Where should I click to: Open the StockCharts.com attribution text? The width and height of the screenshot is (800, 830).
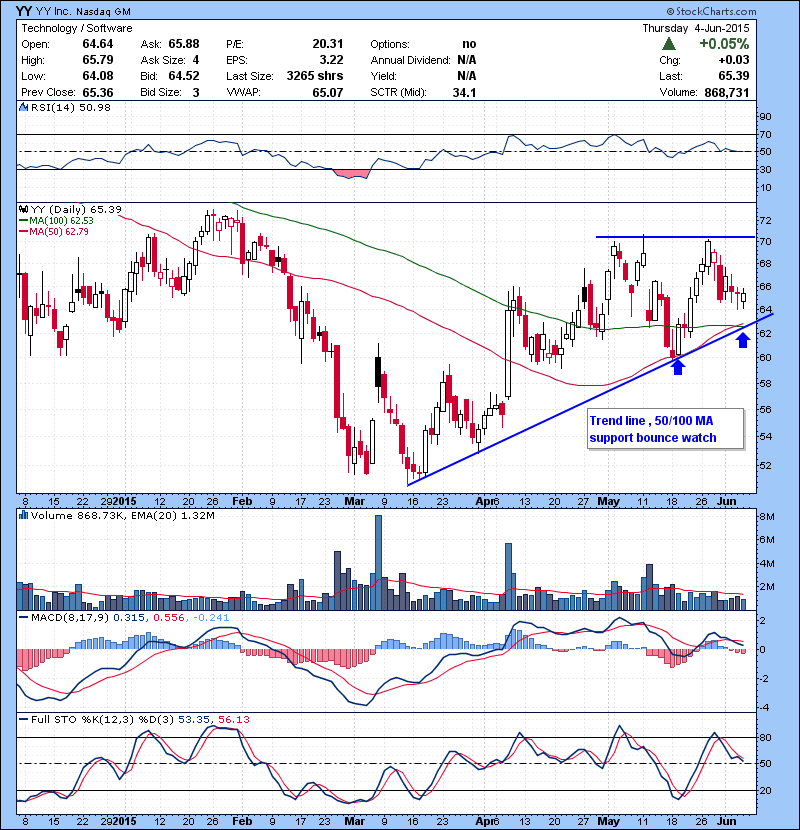pyautogui.click(x=715, y=11)
